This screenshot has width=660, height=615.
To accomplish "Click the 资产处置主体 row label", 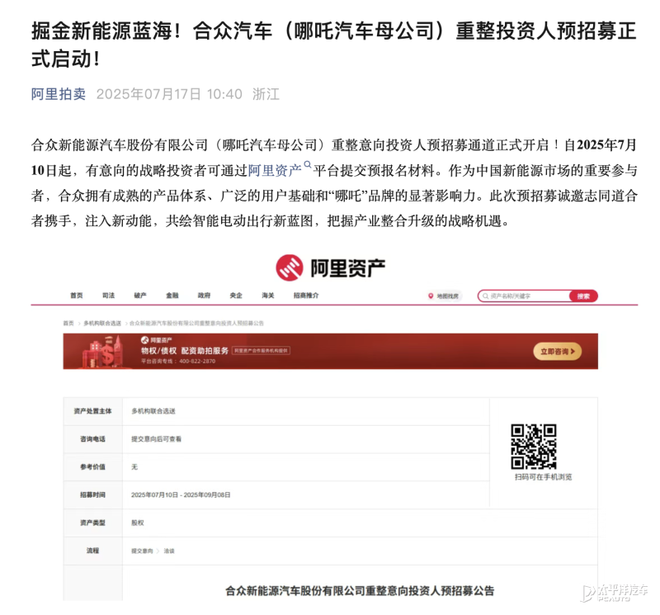I will [x=93, y=411].
